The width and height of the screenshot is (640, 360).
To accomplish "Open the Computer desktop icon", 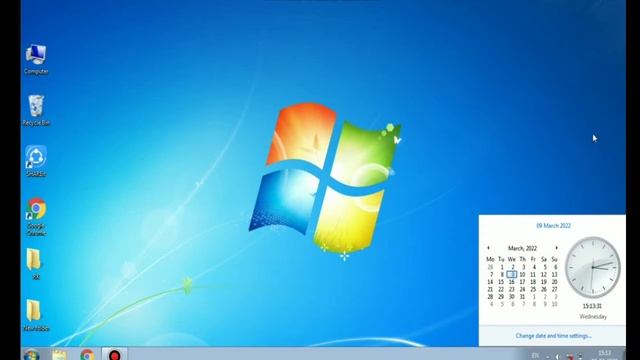I will [x=36, y=59].
